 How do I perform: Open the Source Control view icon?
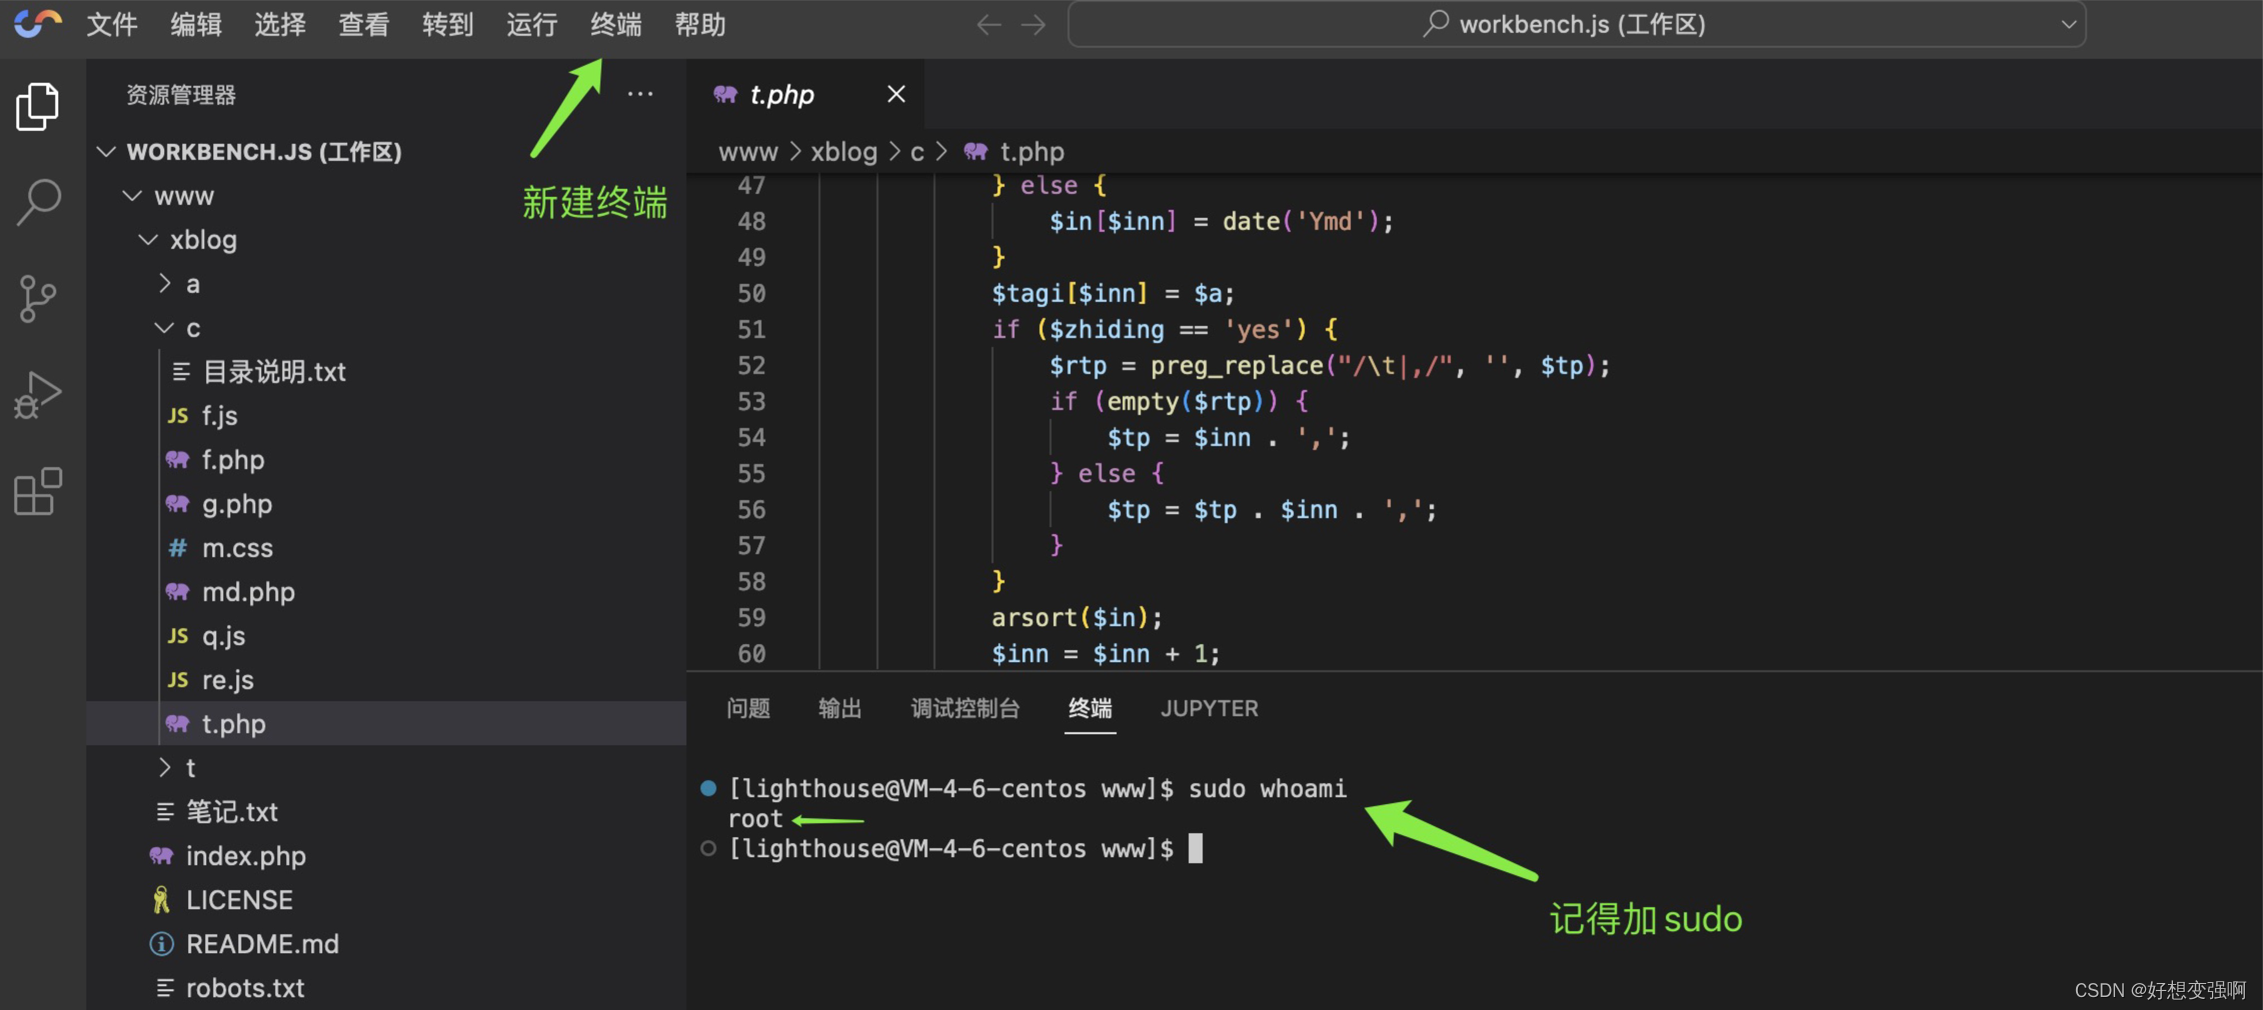coord(38,298)
